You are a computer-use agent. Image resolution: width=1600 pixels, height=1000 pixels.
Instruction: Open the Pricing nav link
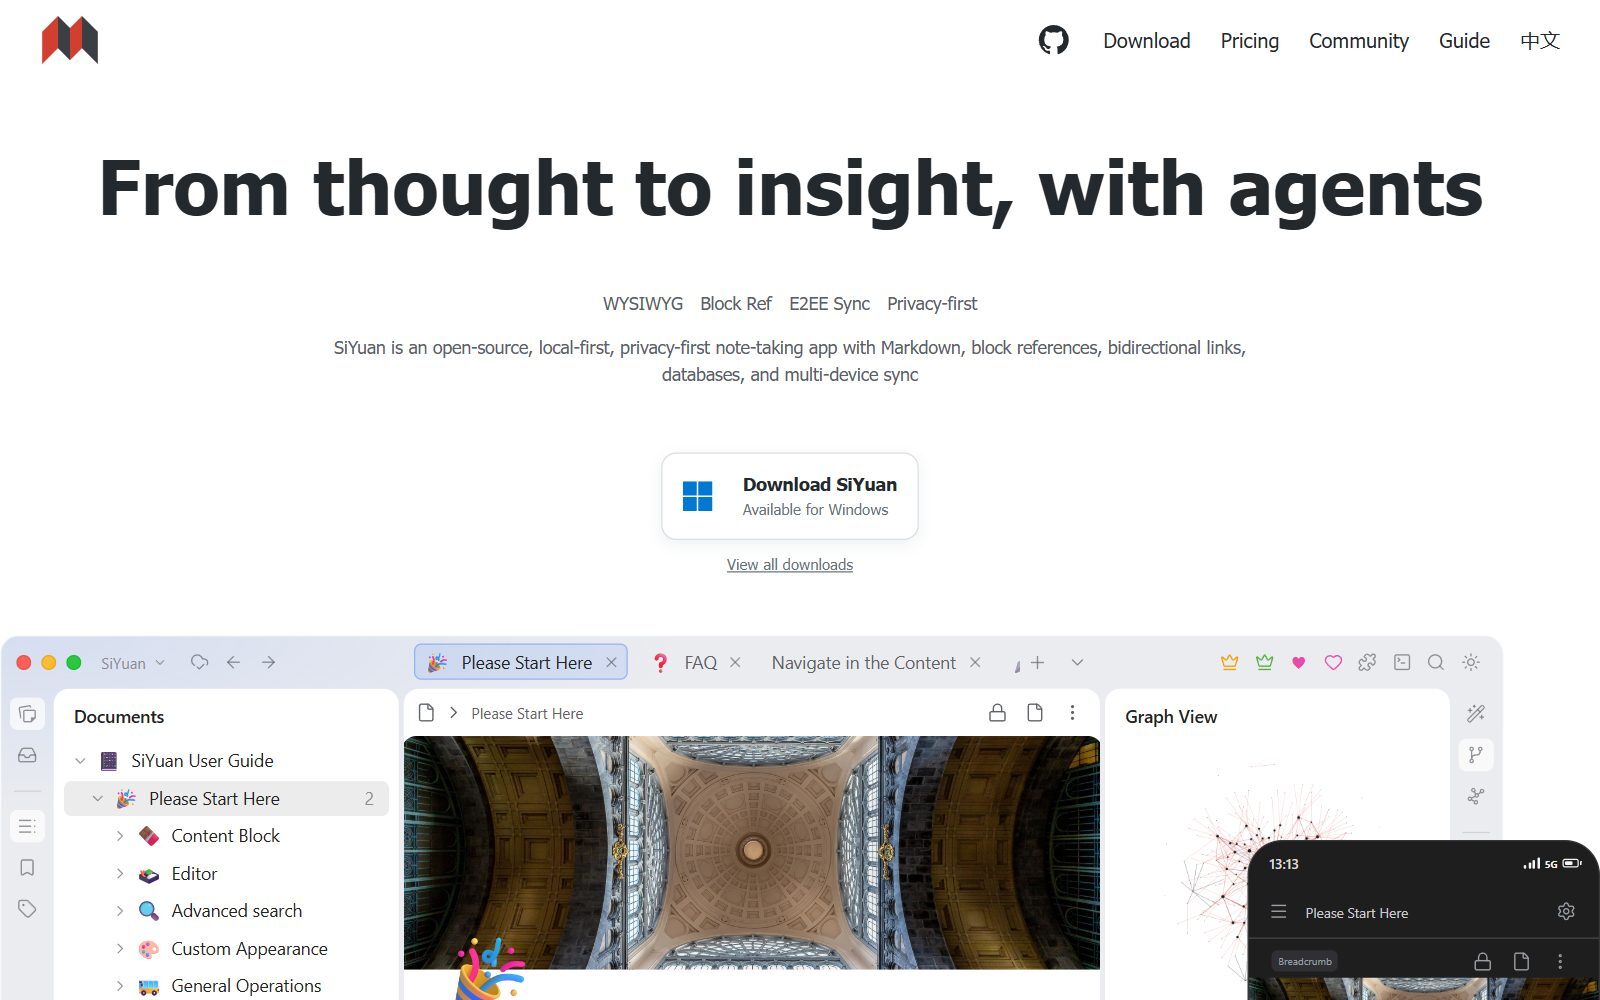[1249, 41]
